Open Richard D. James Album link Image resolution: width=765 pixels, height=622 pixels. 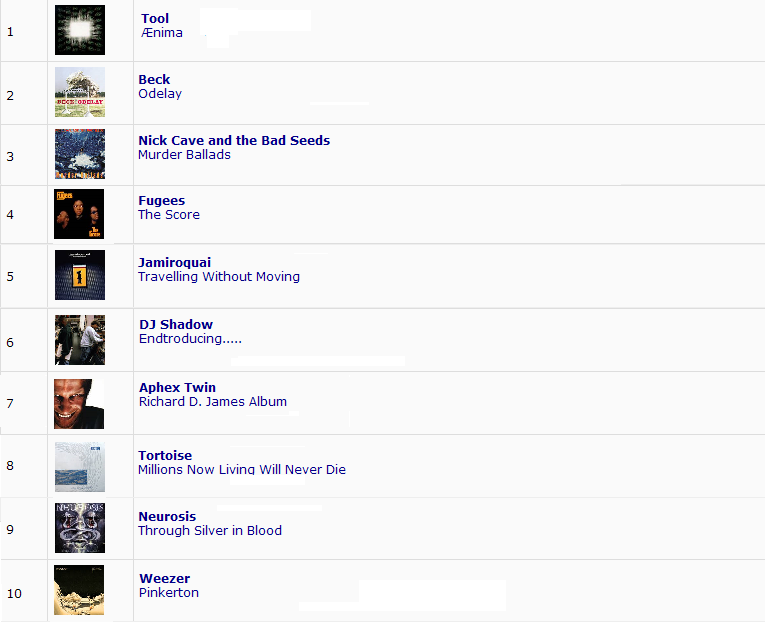coord(213,401)
